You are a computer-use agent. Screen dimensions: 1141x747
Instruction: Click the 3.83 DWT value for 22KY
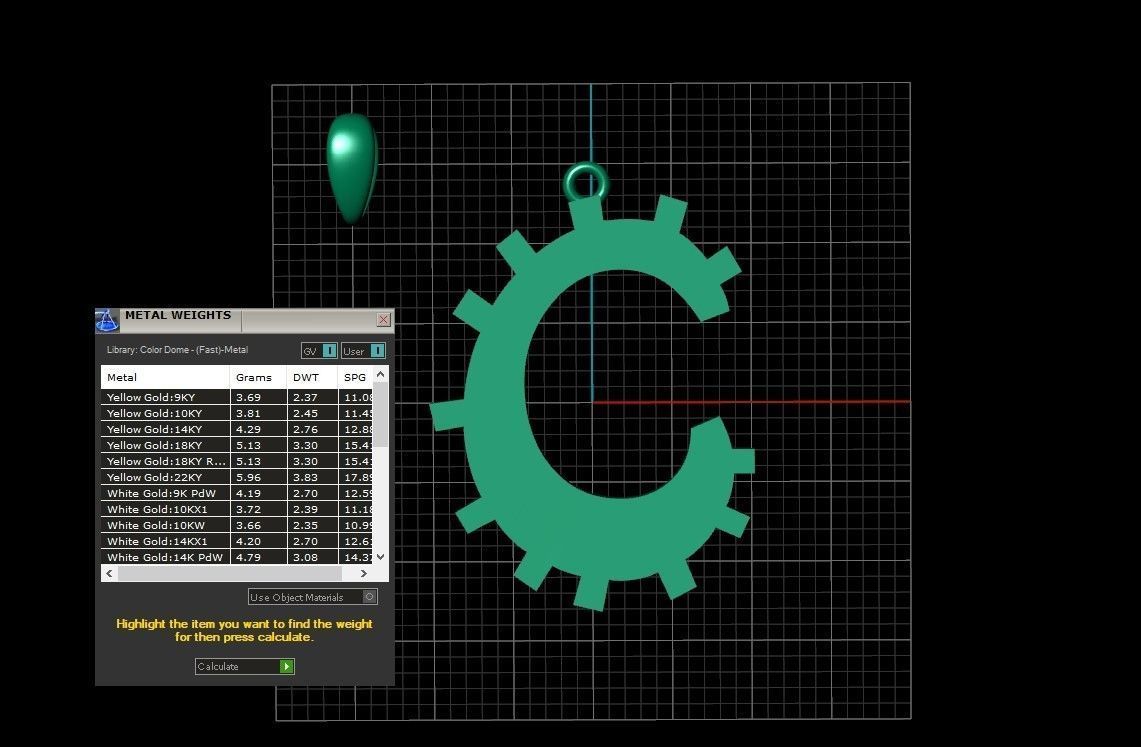pyautogui.click(x=305, y=477)
